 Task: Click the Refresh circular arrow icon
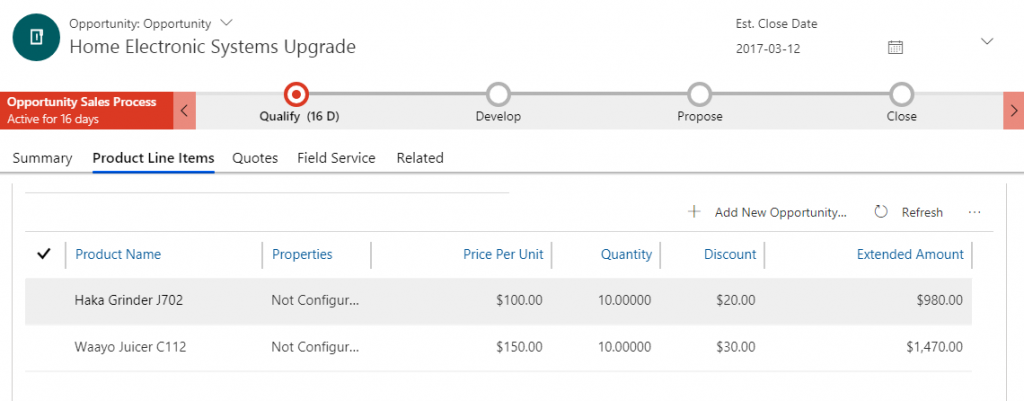click(x=881, y=212)
